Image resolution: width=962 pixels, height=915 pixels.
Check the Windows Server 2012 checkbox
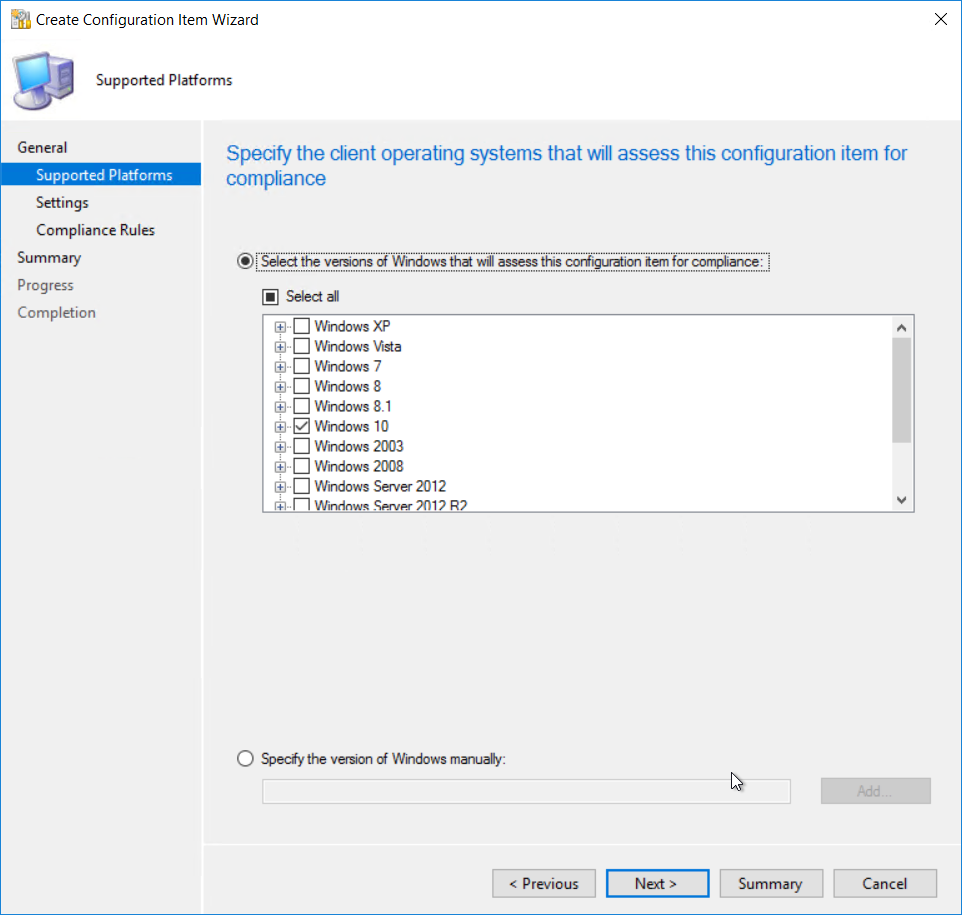301,486
